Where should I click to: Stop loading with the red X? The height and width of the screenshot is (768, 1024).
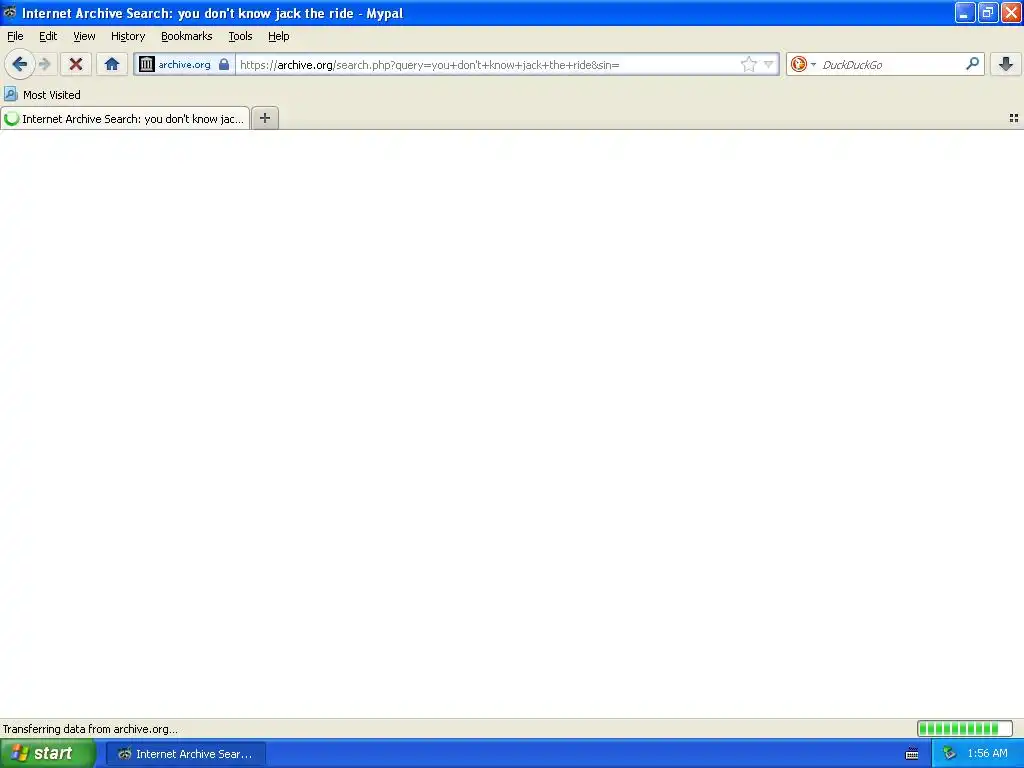point(76,64)
